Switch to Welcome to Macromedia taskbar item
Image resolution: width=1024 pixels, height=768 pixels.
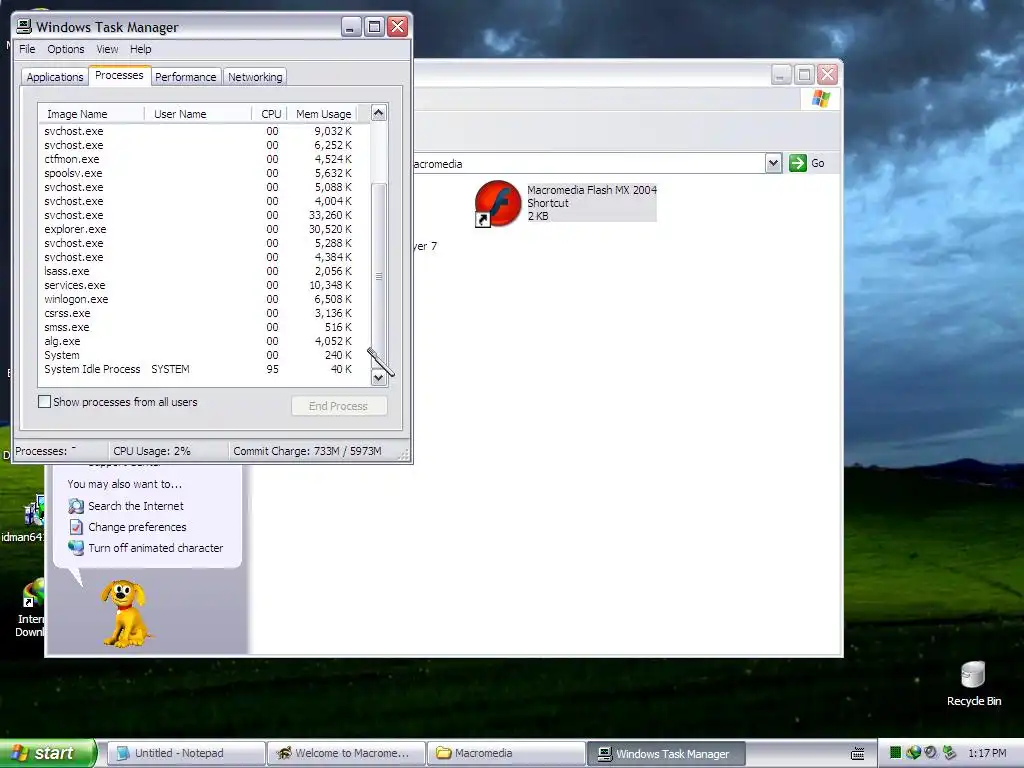346,753
